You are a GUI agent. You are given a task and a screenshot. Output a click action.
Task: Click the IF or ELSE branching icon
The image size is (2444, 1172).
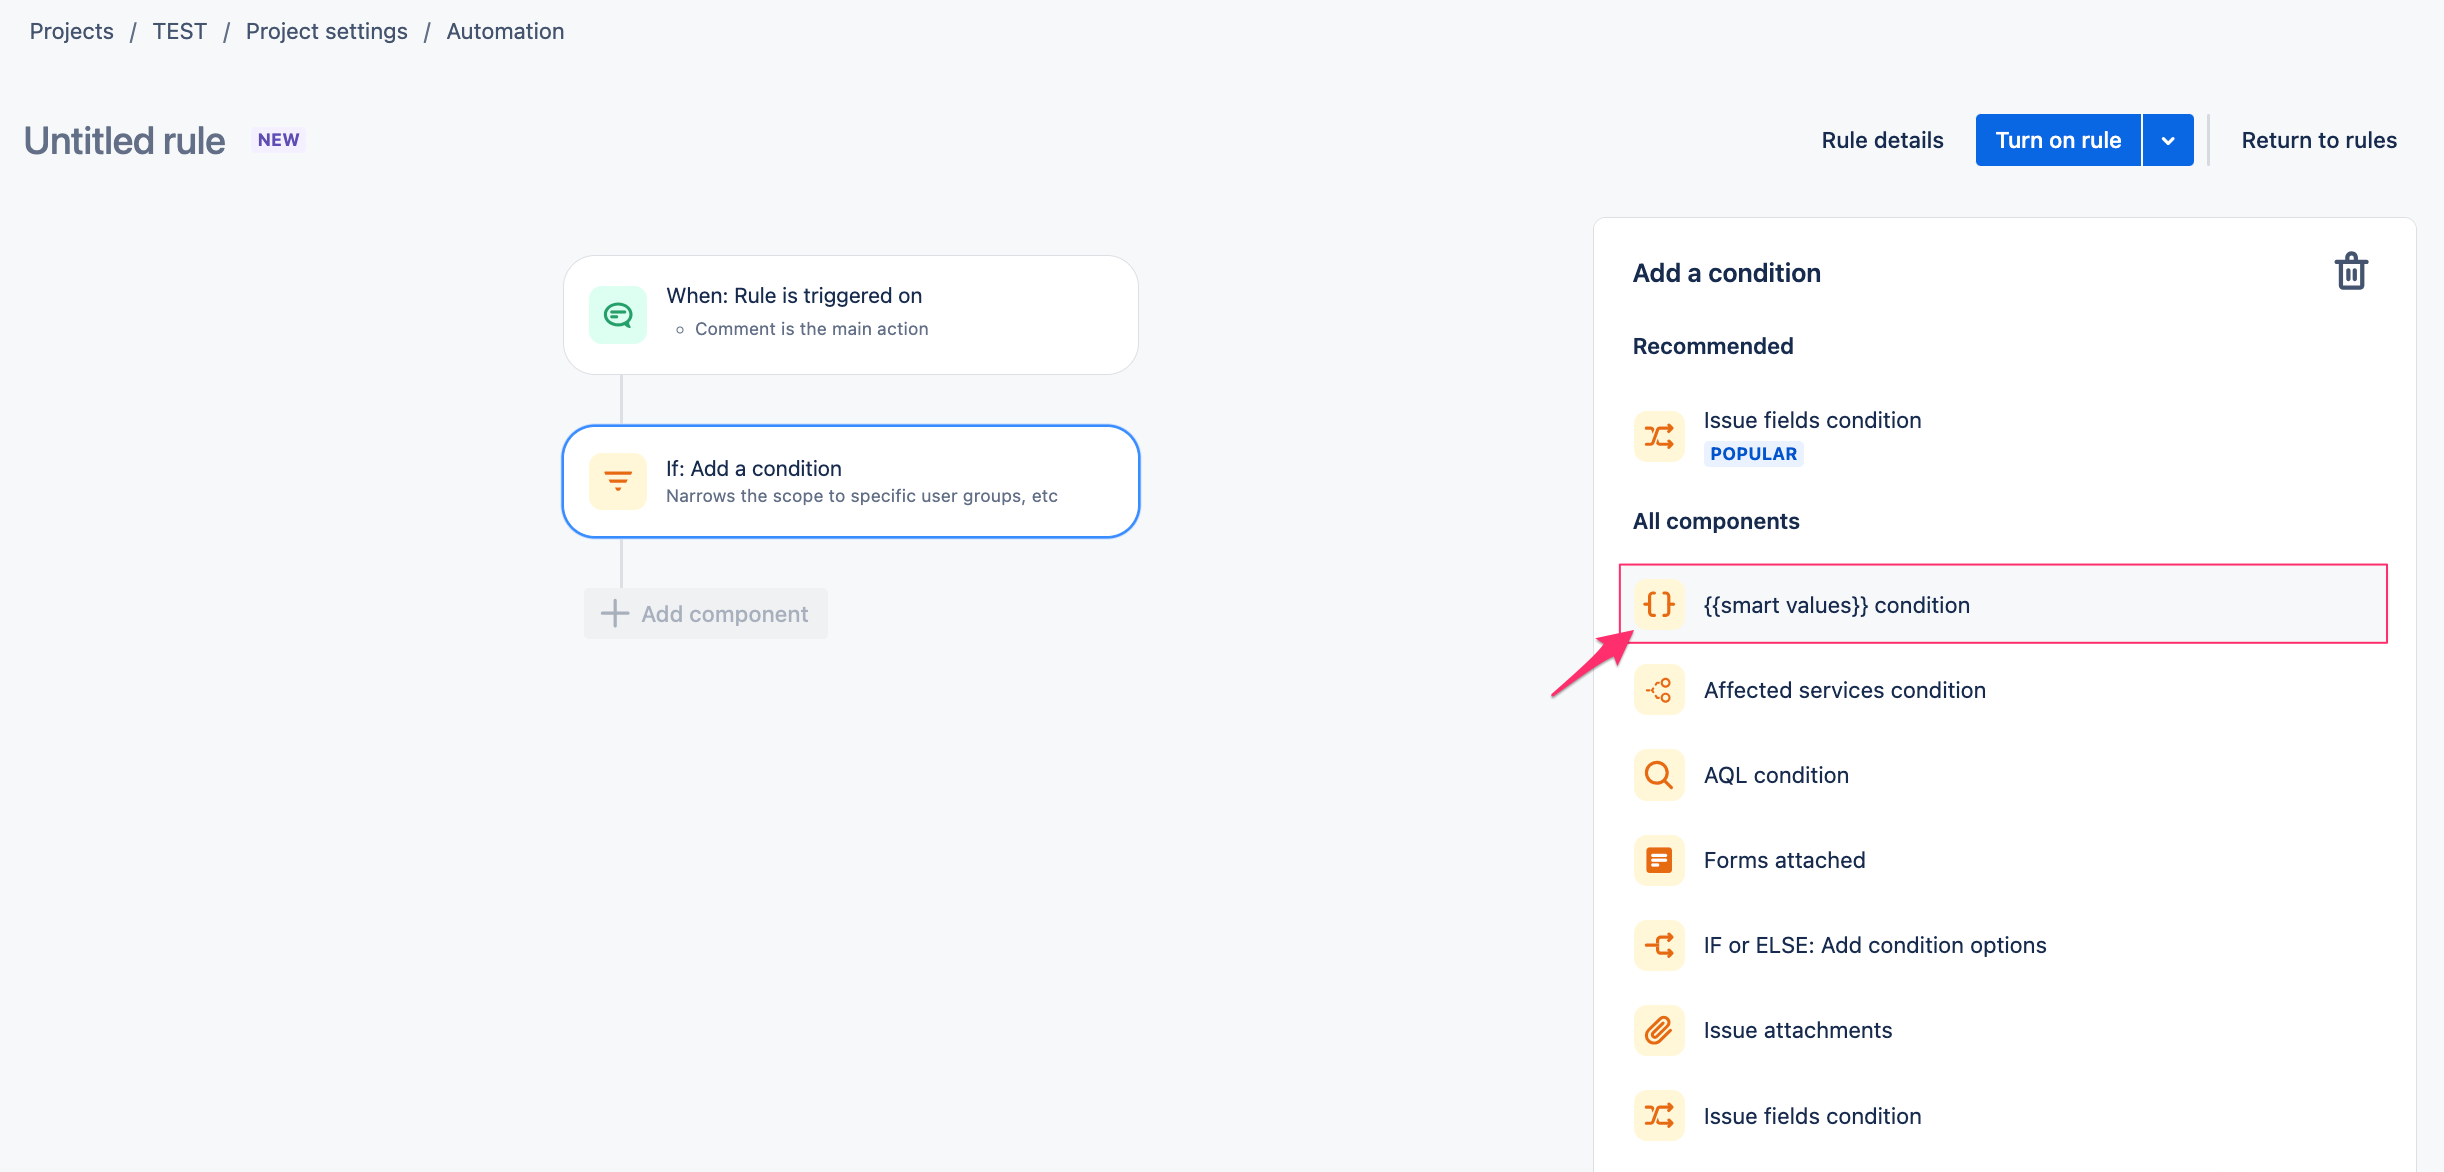[1659, 945]
